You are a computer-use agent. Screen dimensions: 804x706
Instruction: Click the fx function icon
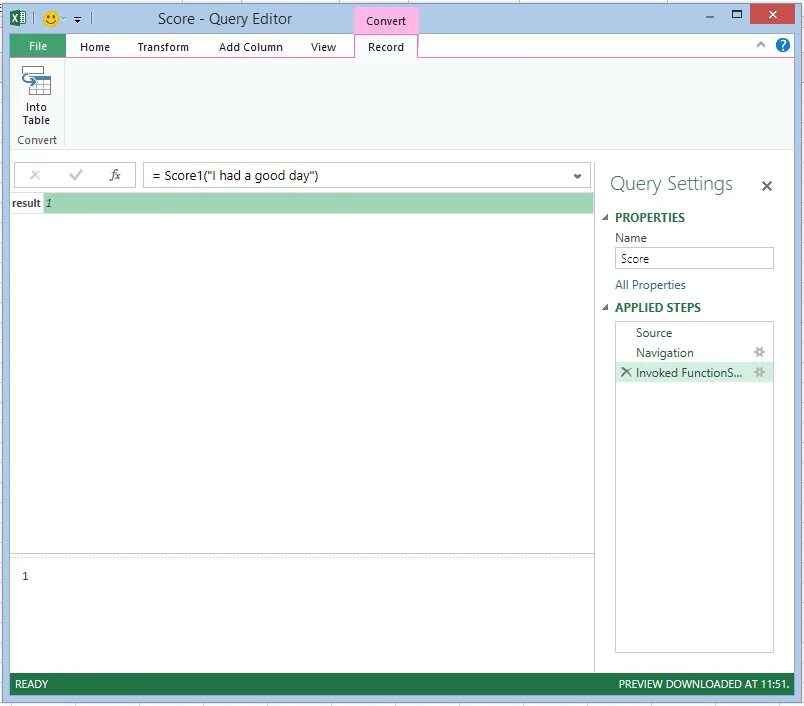[115, 175]
